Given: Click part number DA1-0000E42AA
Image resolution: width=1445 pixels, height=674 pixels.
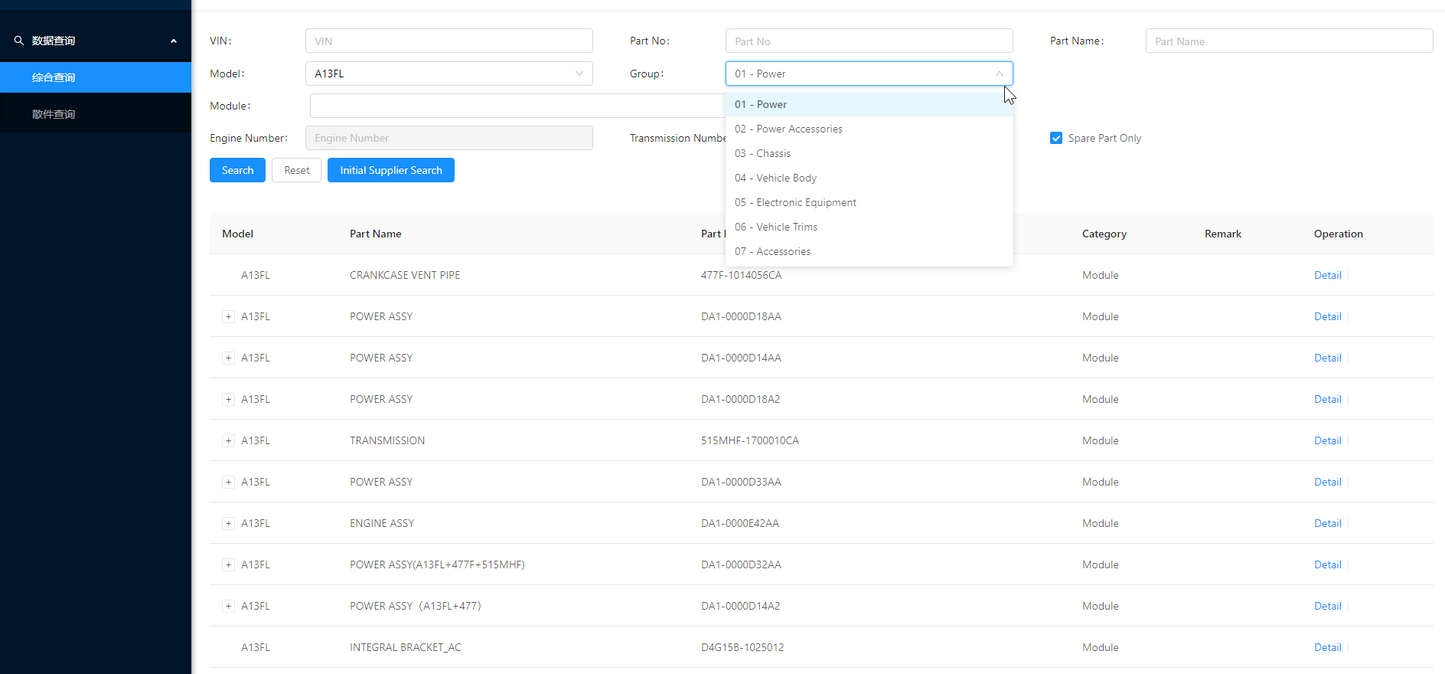Looking at the screenshot, I should 740,523.
